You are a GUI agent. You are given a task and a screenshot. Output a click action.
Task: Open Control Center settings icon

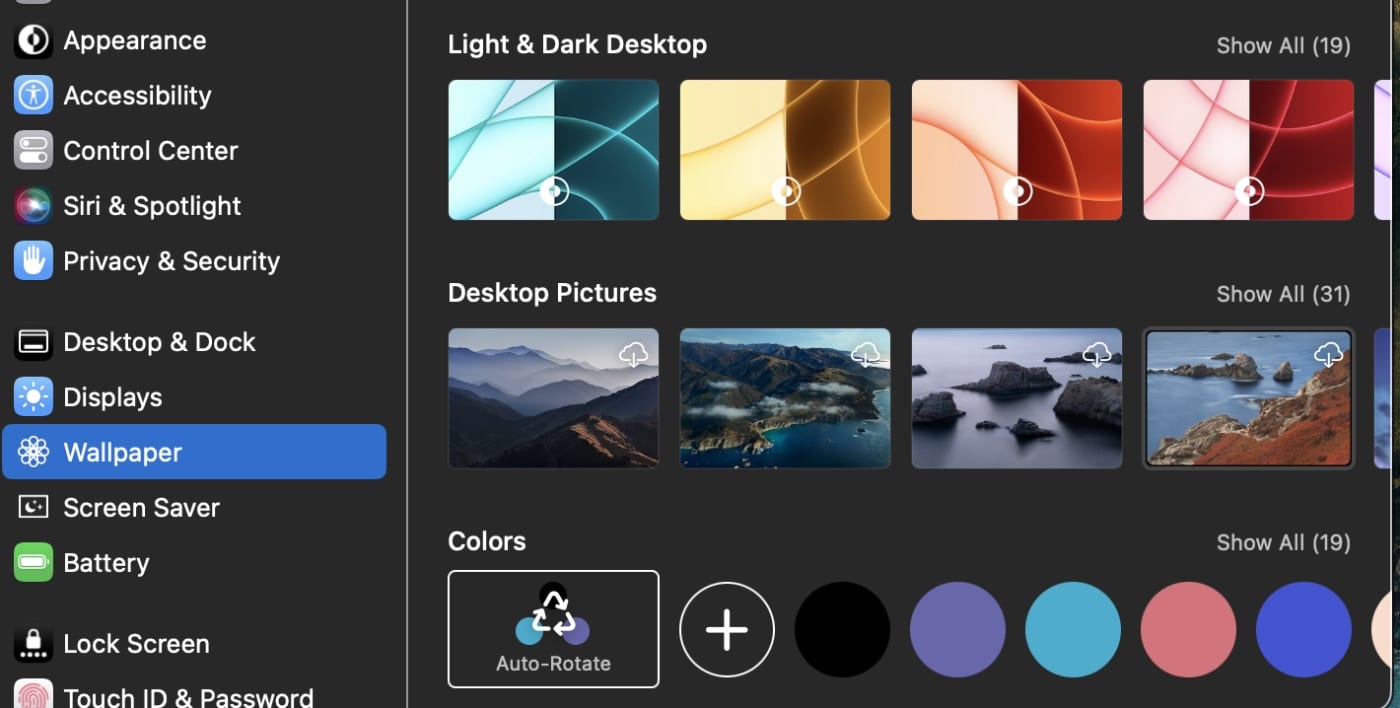coord(33,151)
